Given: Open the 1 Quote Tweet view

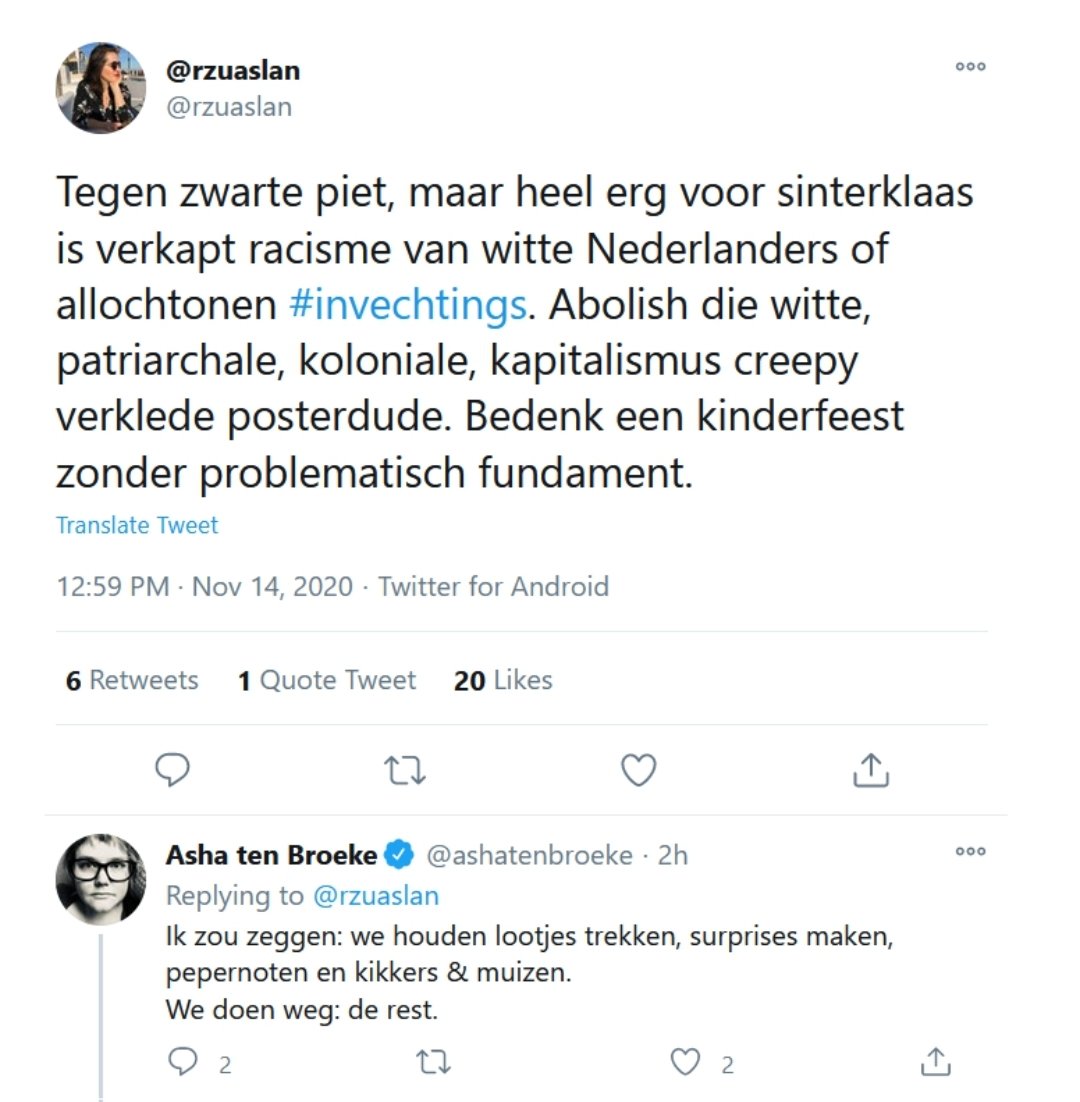Looking at the screenshot, I should tap(326, 680).
